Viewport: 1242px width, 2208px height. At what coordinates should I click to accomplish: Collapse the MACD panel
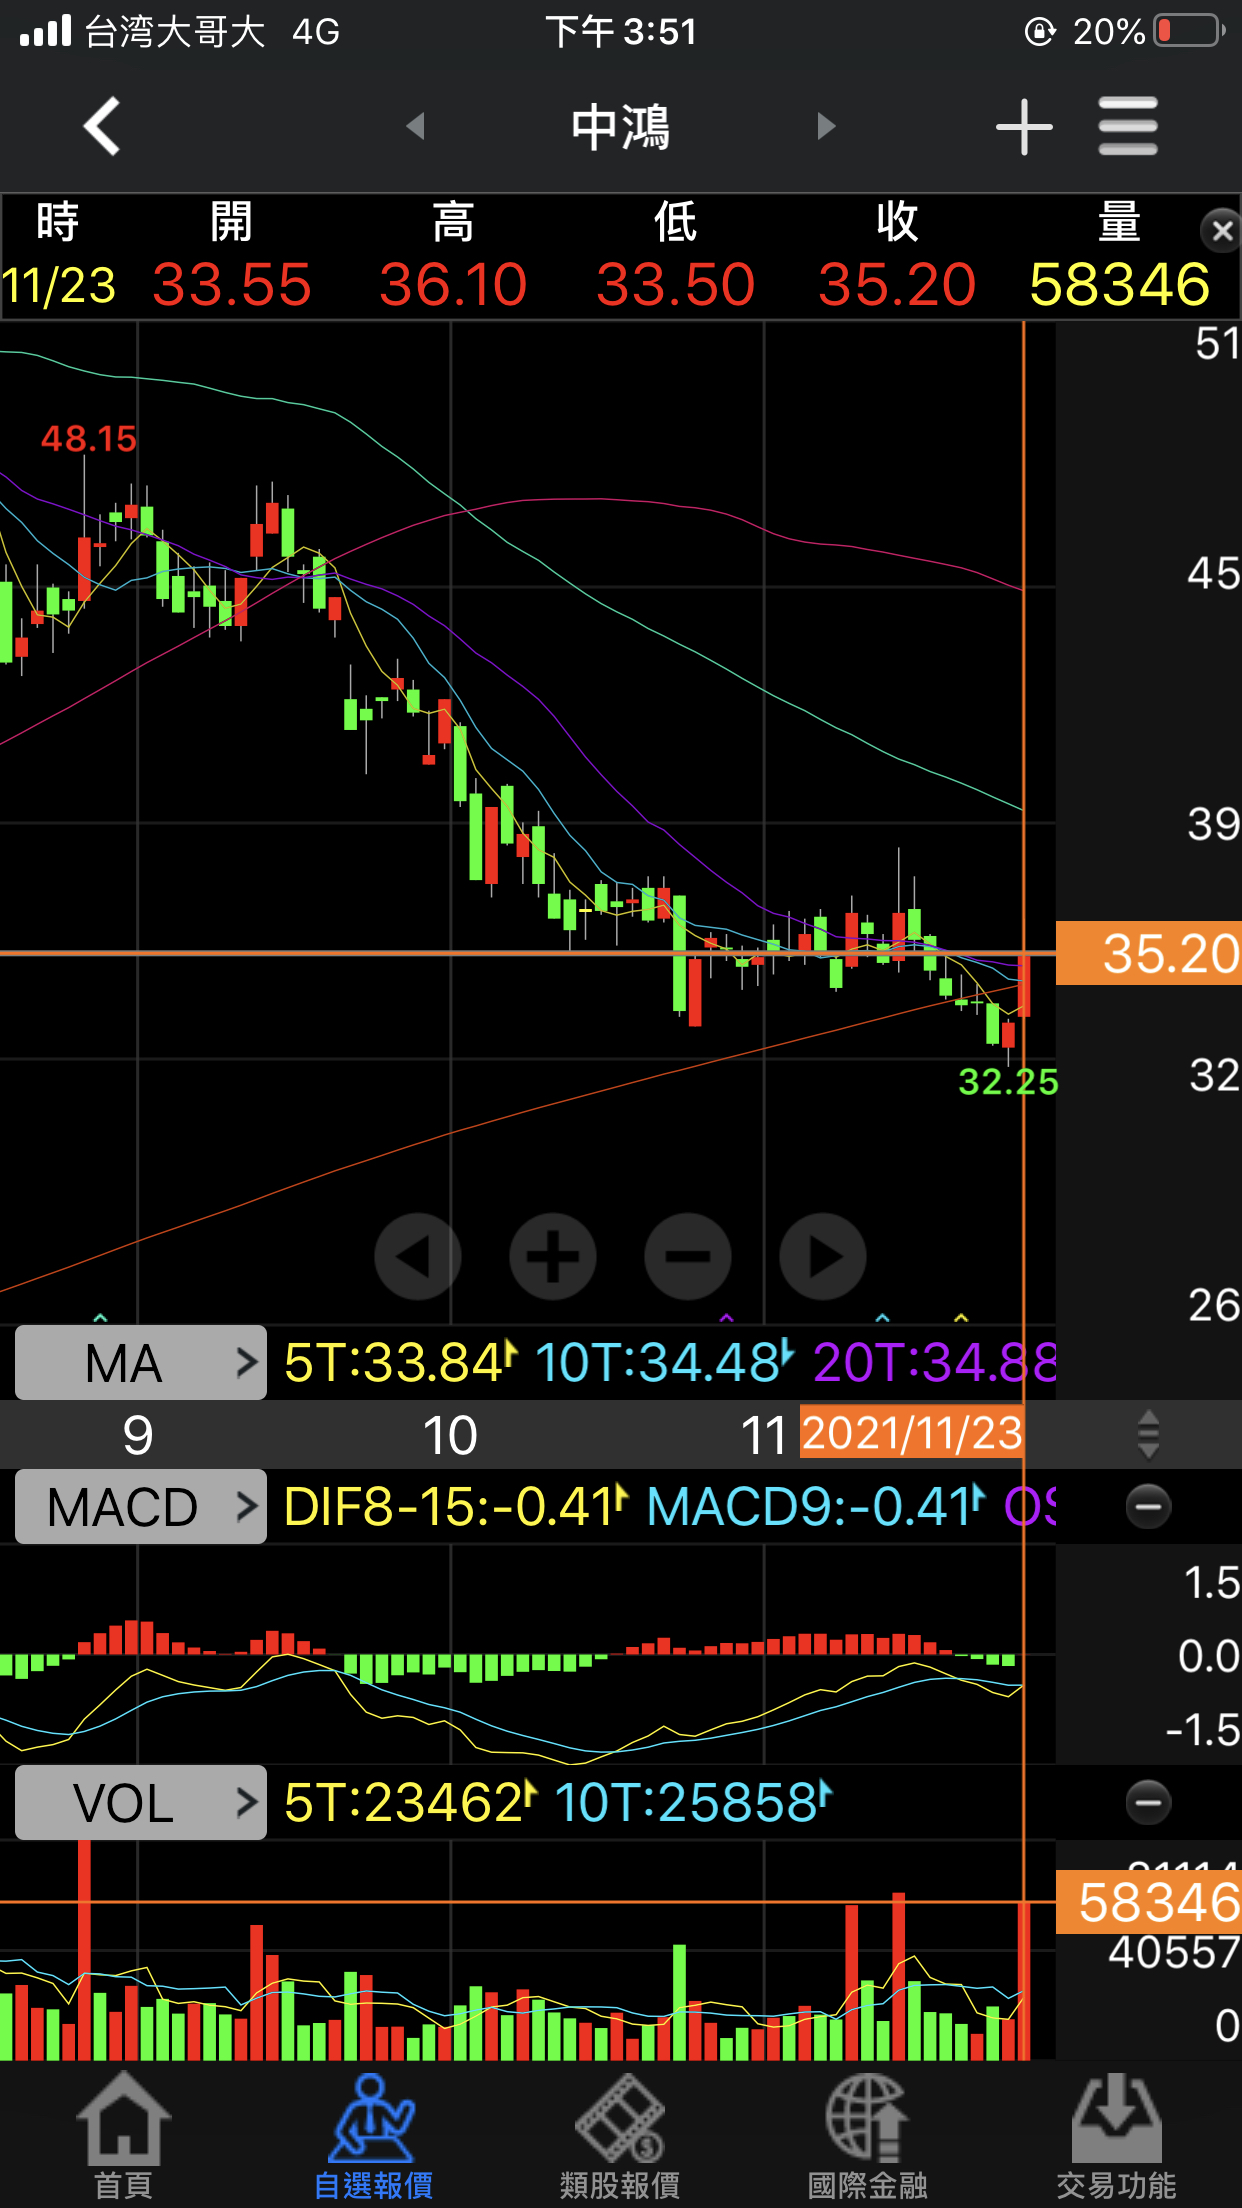tap(1148, 1507)
